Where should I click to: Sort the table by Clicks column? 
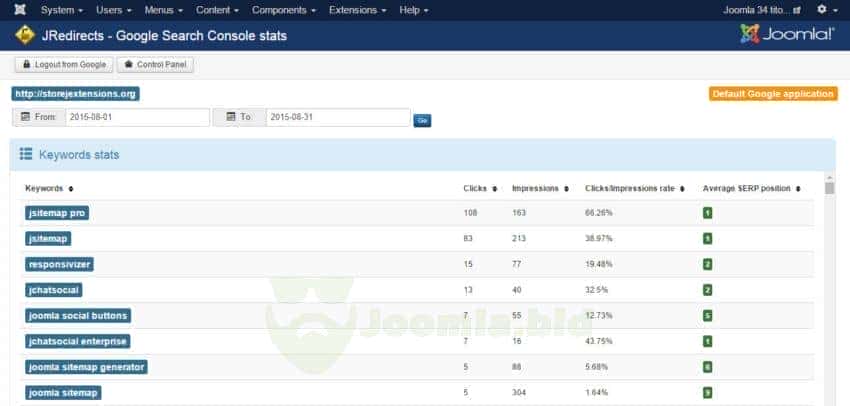tap(480, 189)
